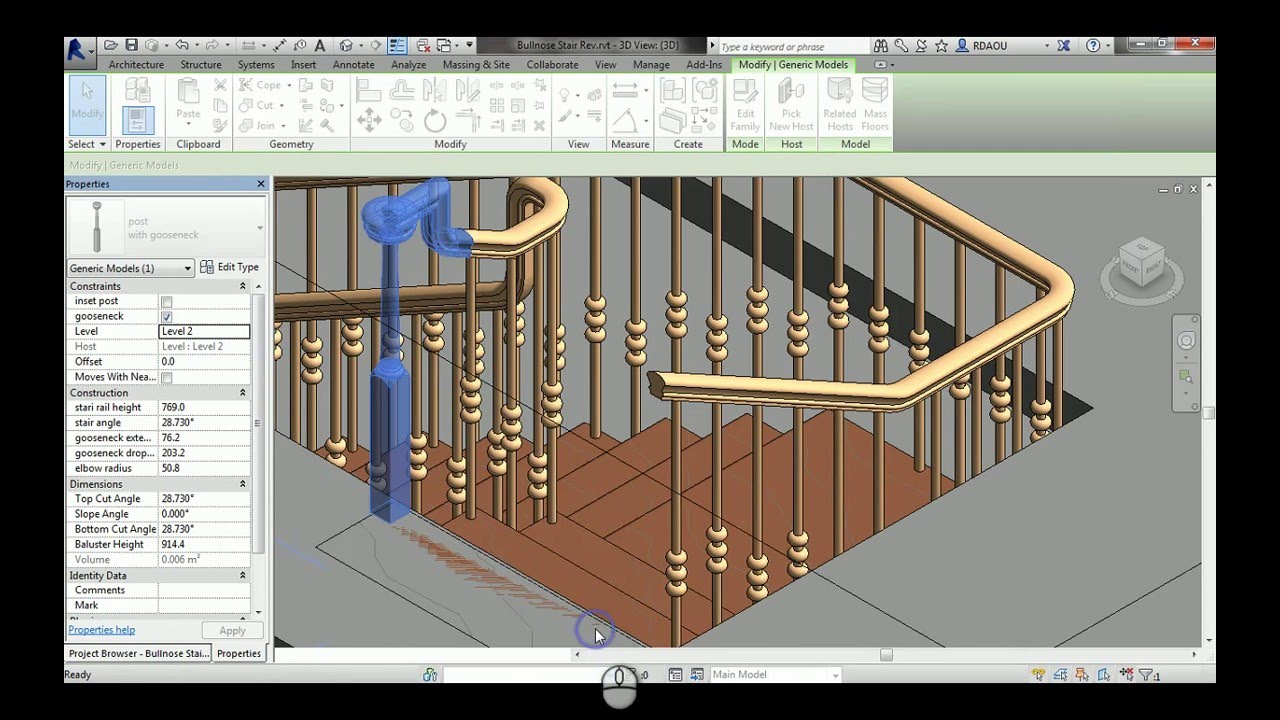
Task: Toggle the inset post checkbox
Action: (167, 301)
